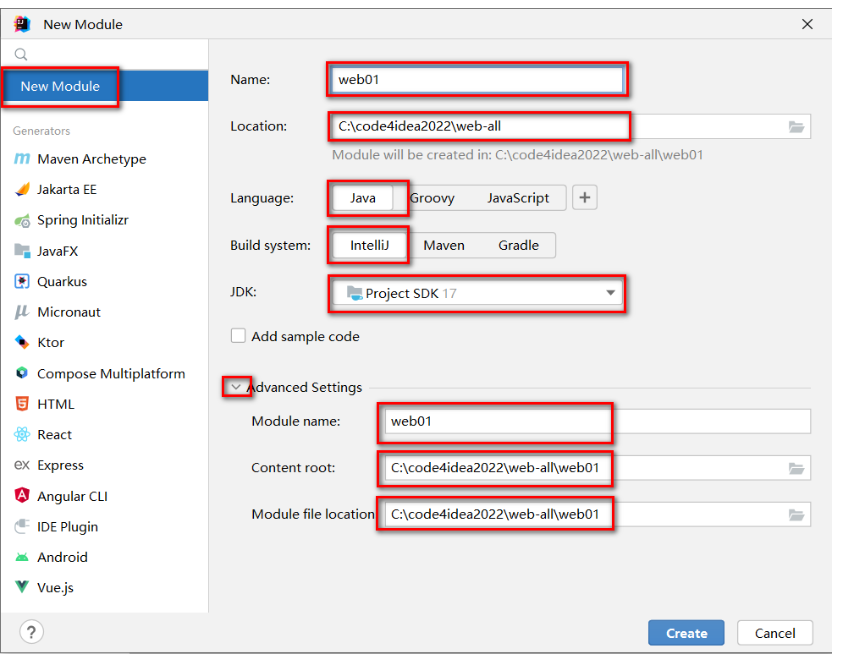Viewport: 850px width, 661px height.
Task: Select the Quarkus generator
Action: point(50,281)
